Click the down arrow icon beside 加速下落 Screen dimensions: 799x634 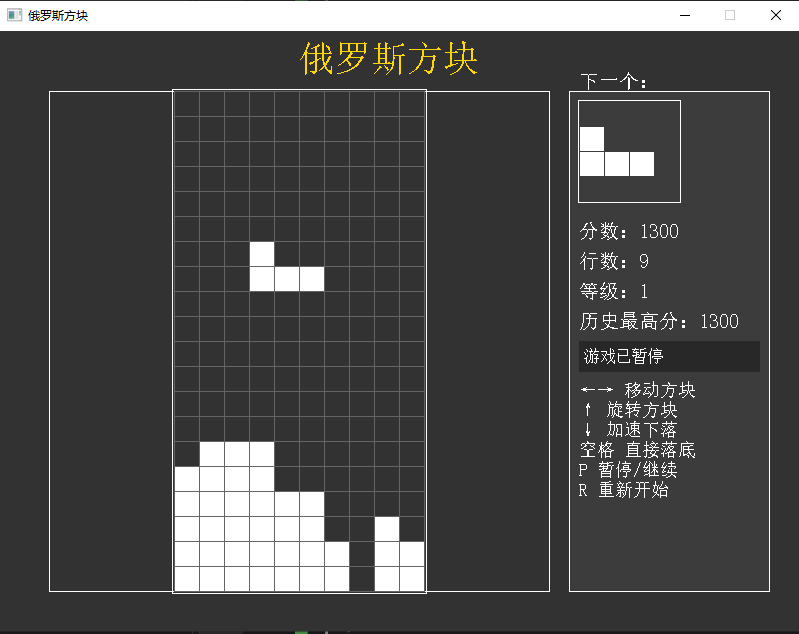pos(588,430)
